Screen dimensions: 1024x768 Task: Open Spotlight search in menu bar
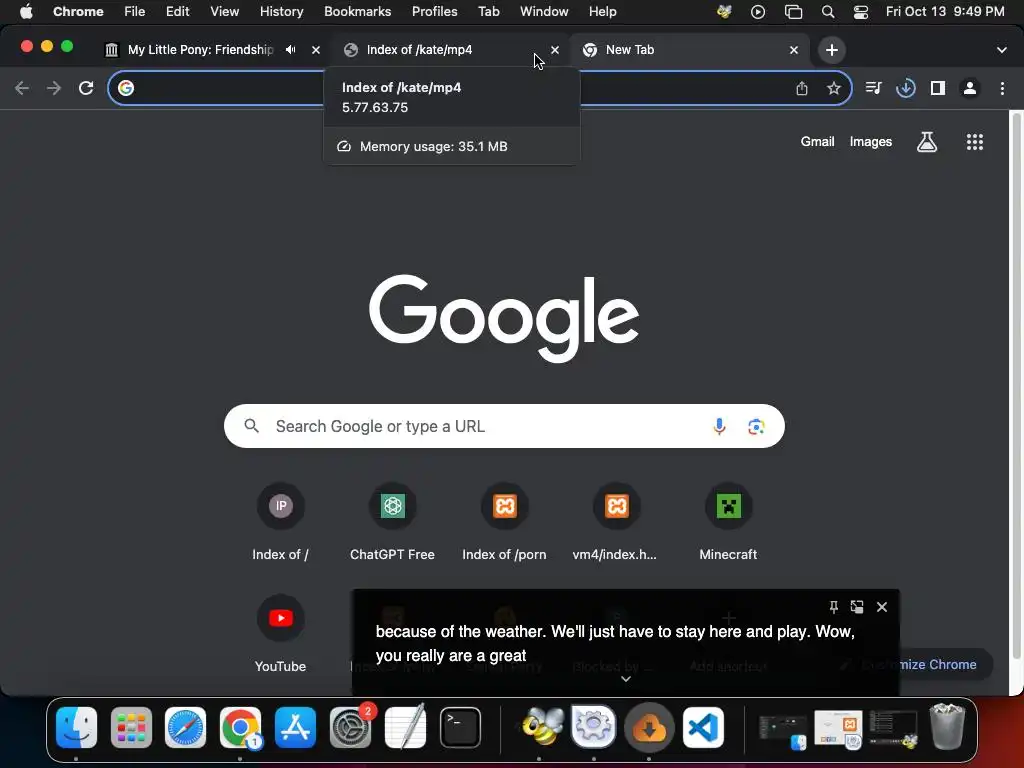(x=827, y=12)
